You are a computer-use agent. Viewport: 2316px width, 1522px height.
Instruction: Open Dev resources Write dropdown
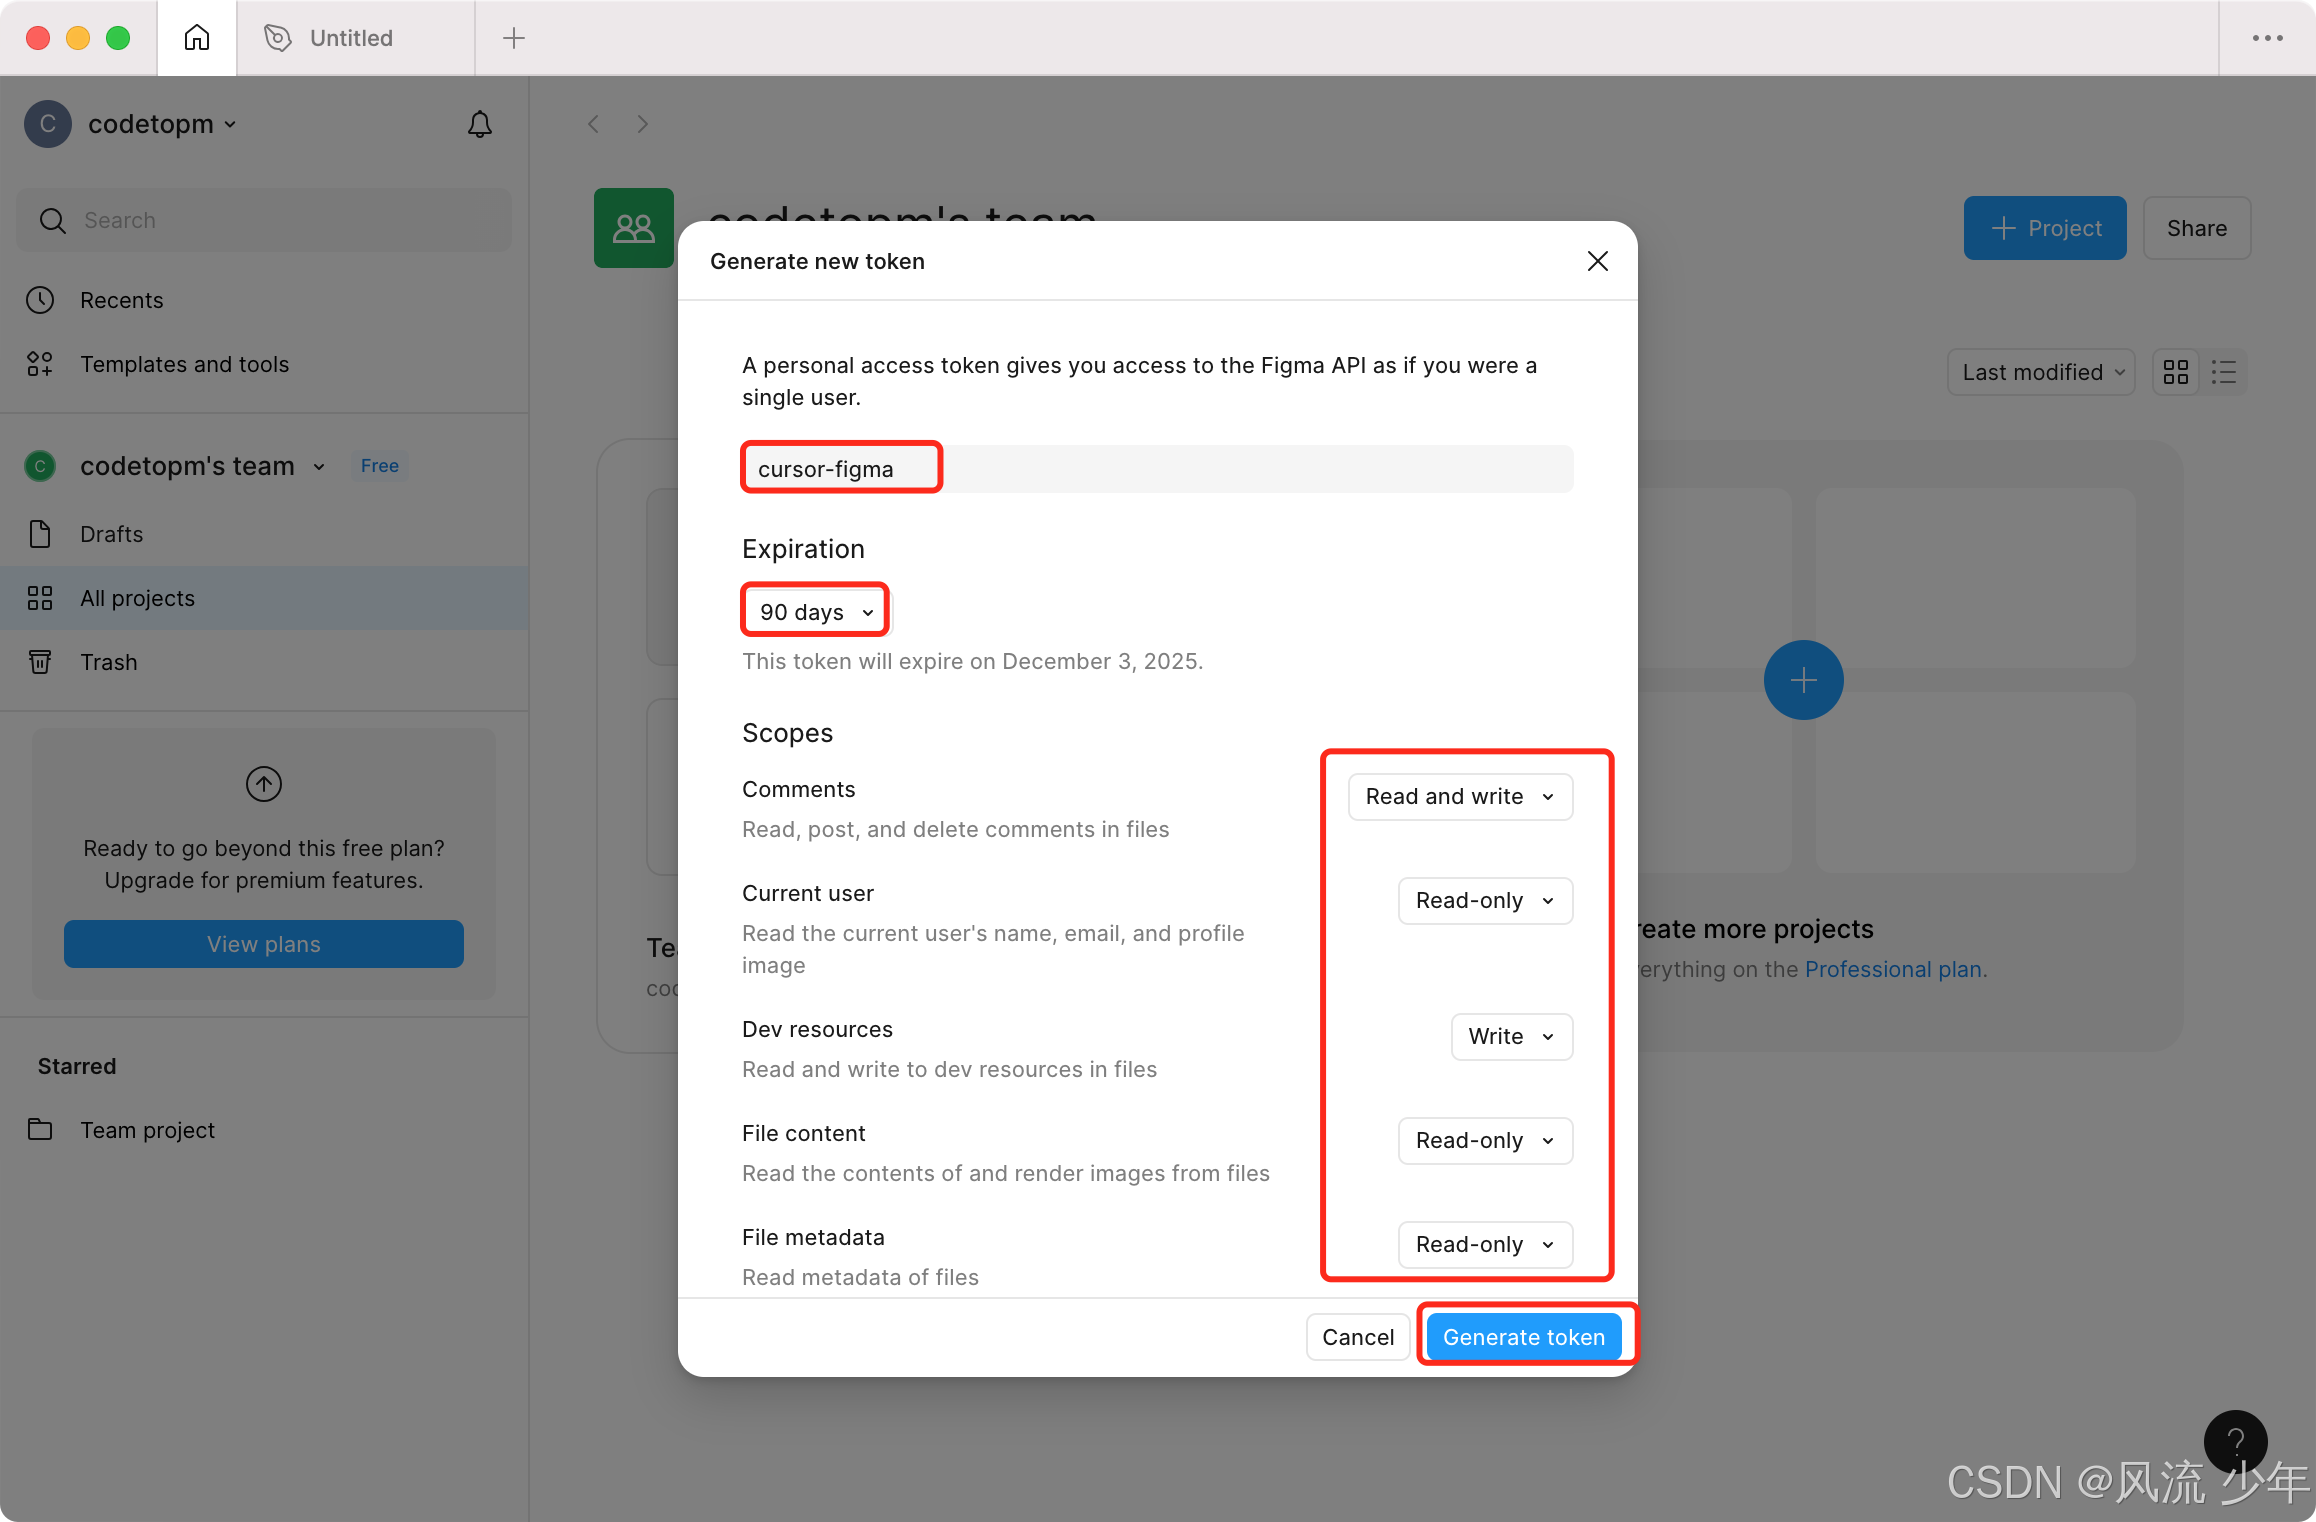(1511, 1036)
